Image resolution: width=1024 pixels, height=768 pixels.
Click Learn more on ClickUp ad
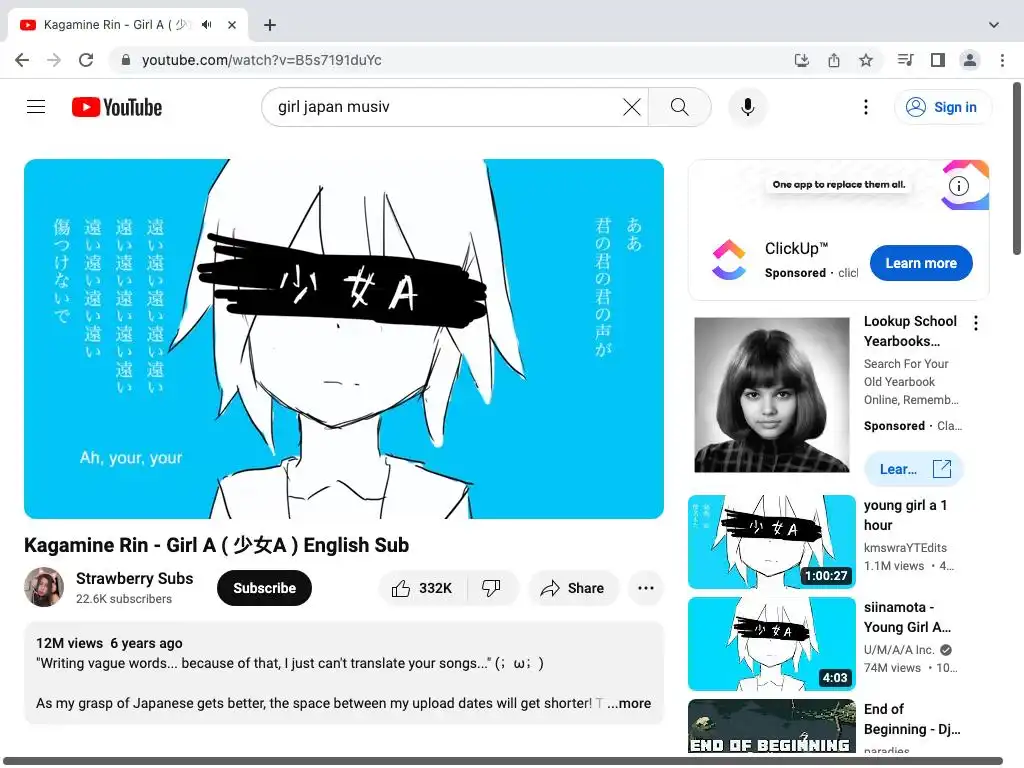pyautogui.click(x=921, y=263)
